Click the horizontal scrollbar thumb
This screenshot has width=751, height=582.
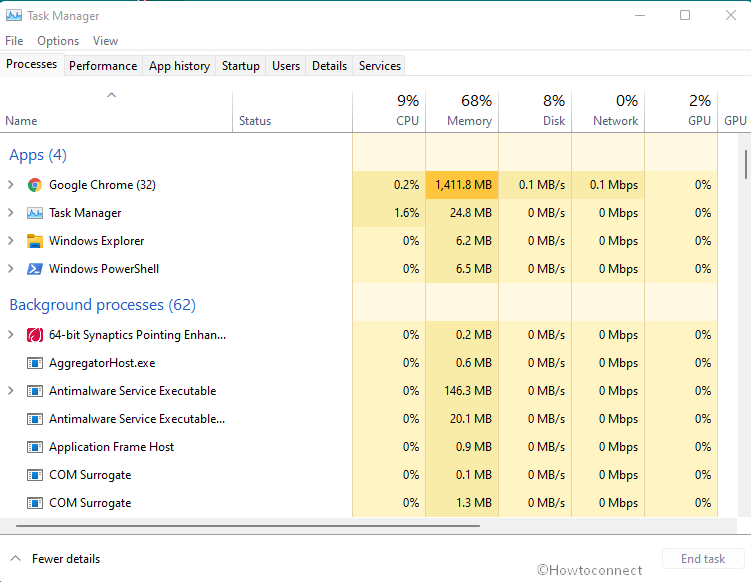coord(248,525)
